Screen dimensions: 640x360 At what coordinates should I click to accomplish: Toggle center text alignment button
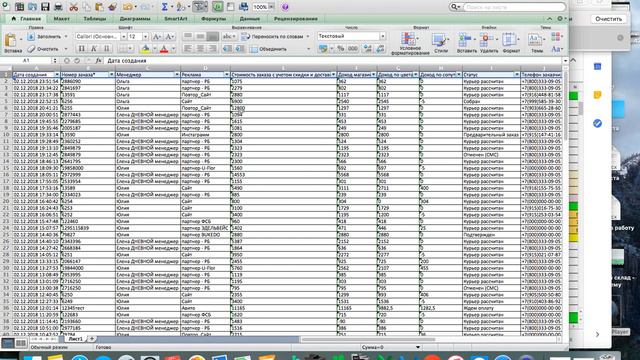[200, 49]
